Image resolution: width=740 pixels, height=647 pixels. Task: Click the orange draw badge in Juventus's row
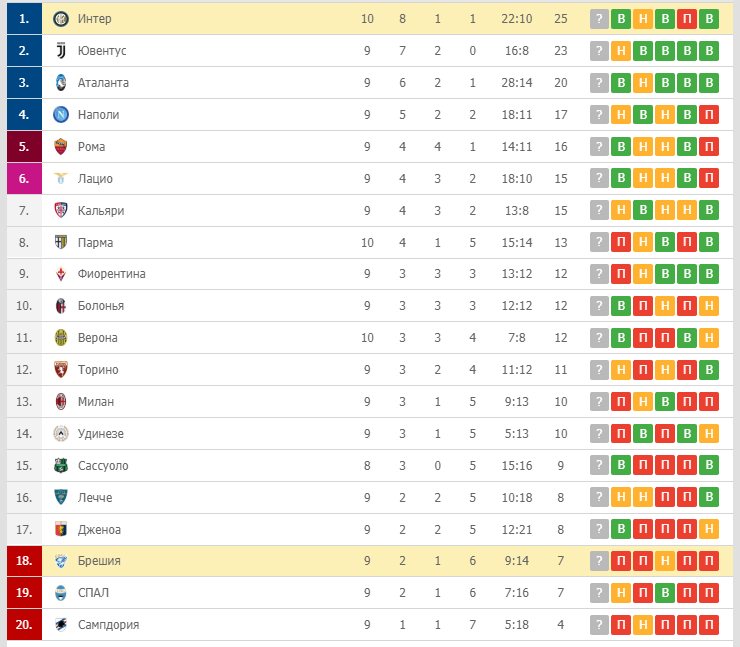tap(621, 51)
